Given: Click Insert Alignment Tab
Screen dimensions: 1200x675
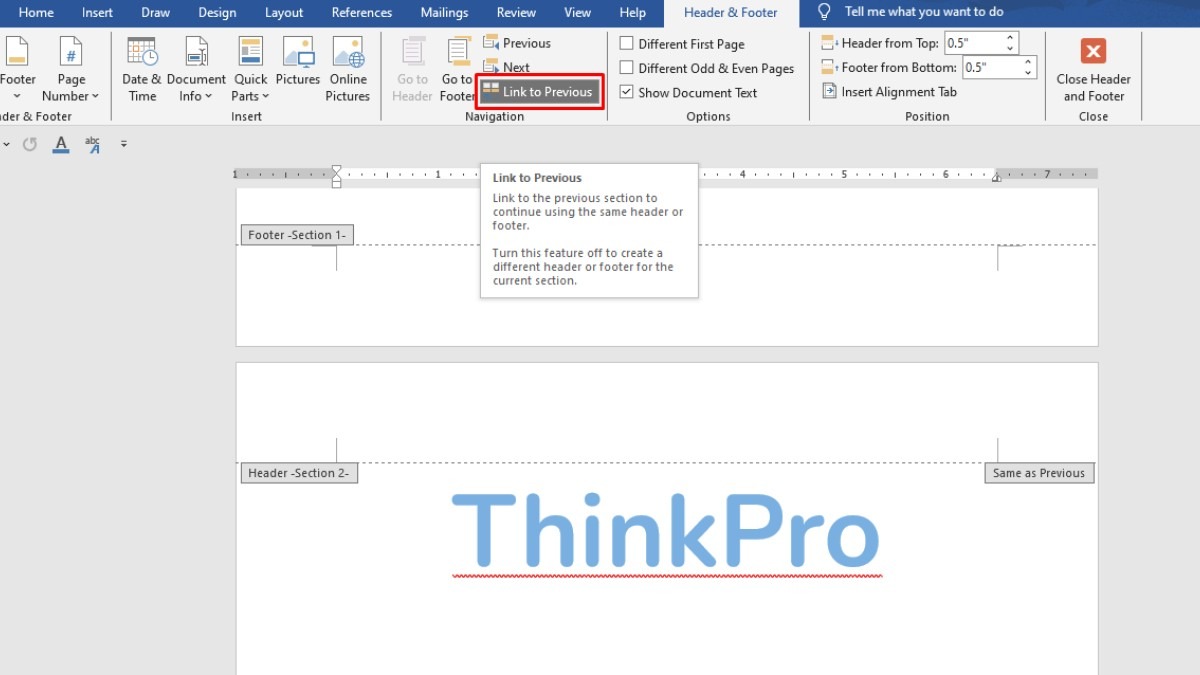Looking at the screenshot, I should (890, 91).
